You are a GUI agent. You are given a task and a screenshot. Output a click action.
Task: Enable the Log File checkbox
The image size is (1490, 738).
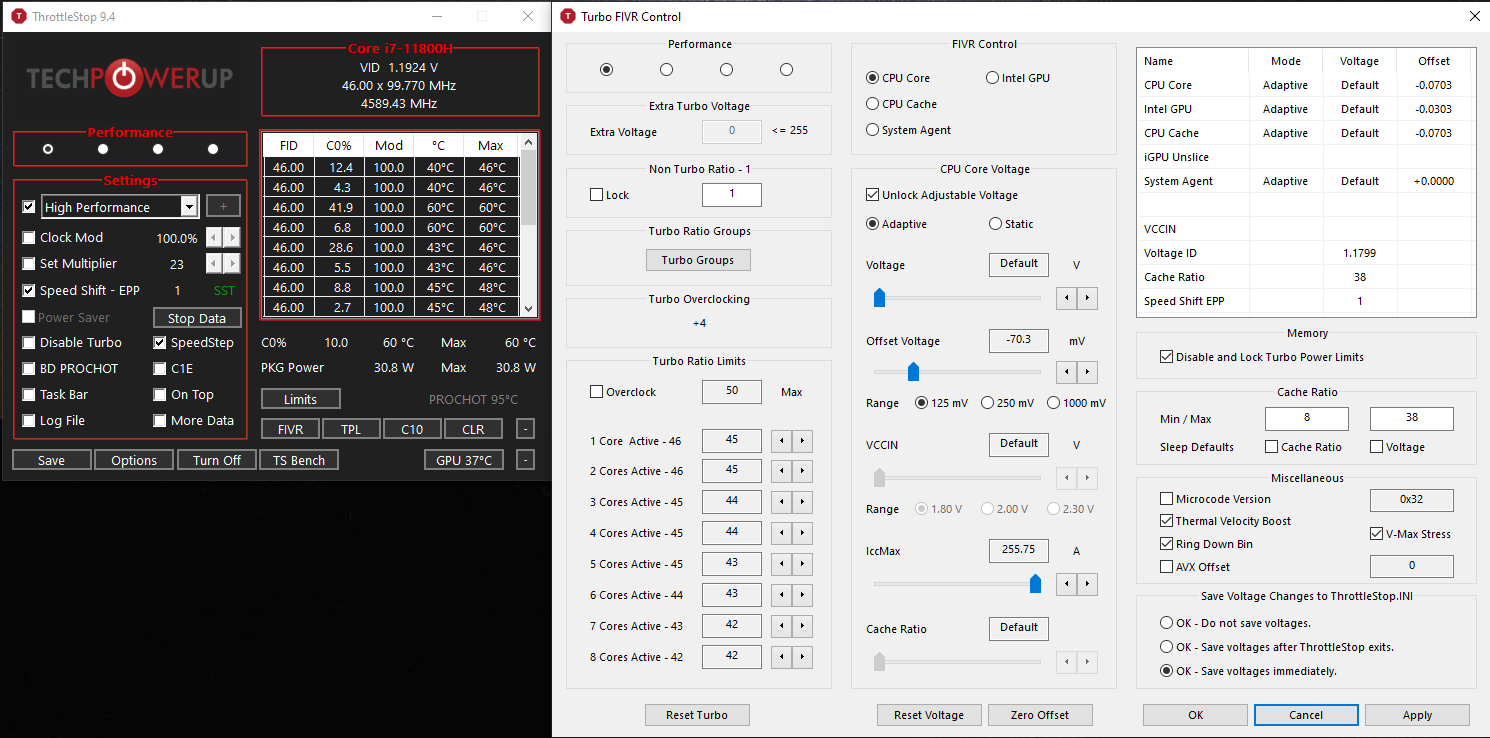[x=29, y=421]
